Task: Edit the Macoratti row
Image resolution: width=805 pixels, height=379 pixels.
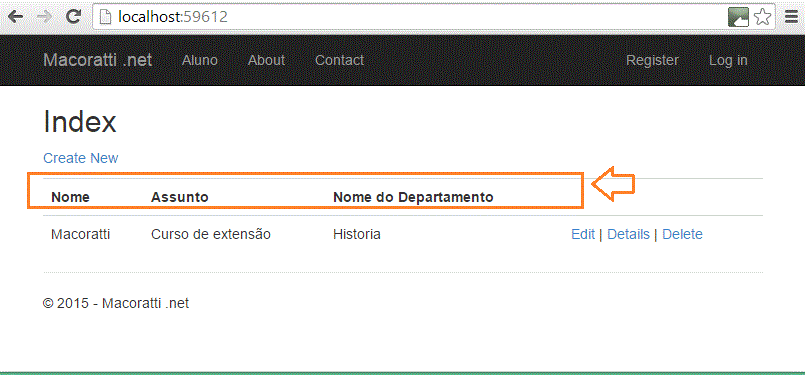Action: [x=583, y=234]
